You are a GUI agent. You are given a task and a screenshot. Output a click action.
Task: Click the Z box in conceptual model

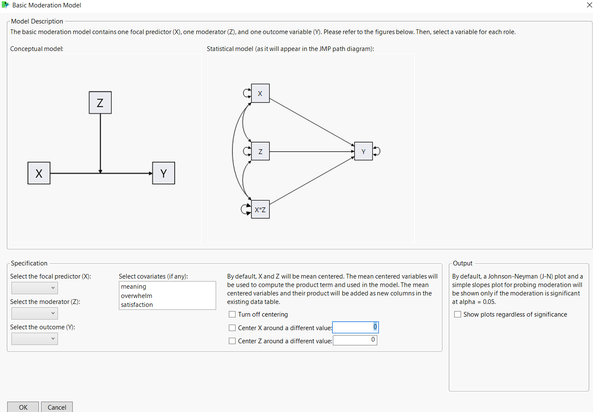(100, 103)
